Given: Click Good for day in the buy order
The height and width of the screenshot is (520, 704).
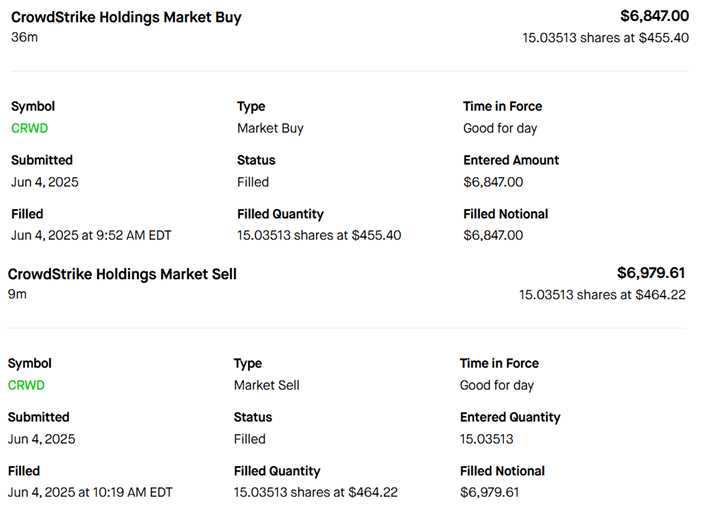Looking at the screenshot, I should (500, 128).
